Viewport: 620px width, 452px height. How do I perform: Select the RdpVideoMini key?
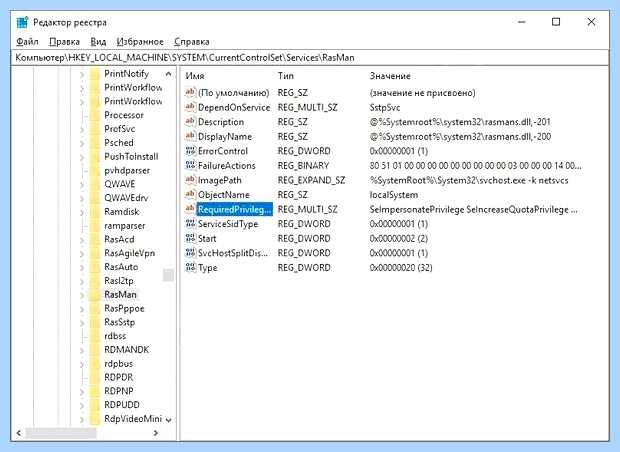(x=133, y=419)
